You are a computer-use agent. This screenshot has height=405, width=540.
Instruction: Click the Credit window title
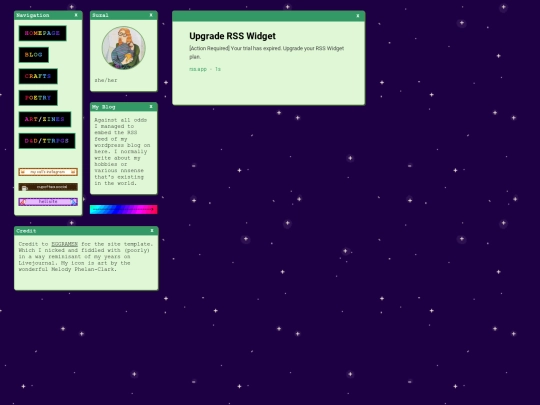[x=26, y=231]
